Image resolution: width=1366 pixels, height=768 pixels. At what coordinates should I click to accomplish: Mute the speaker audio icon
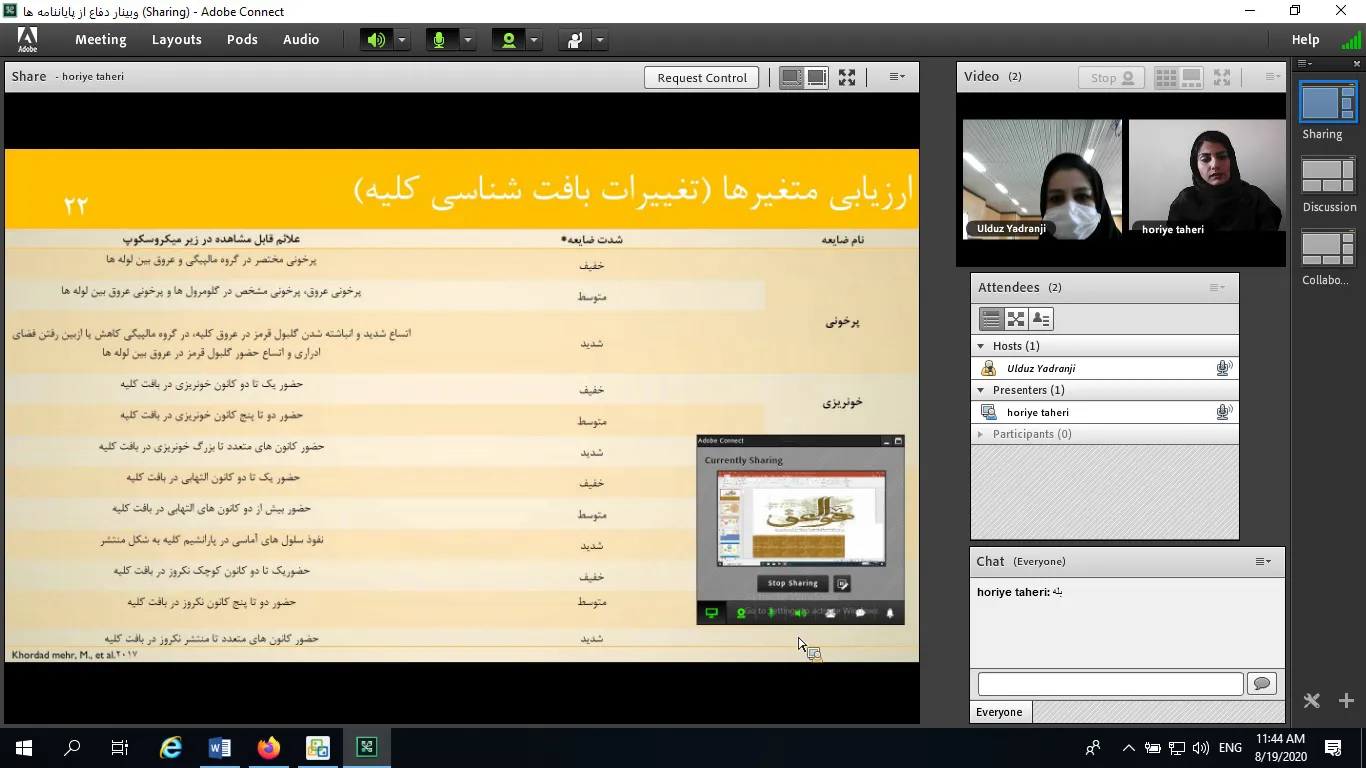click(x=376, y=40)
